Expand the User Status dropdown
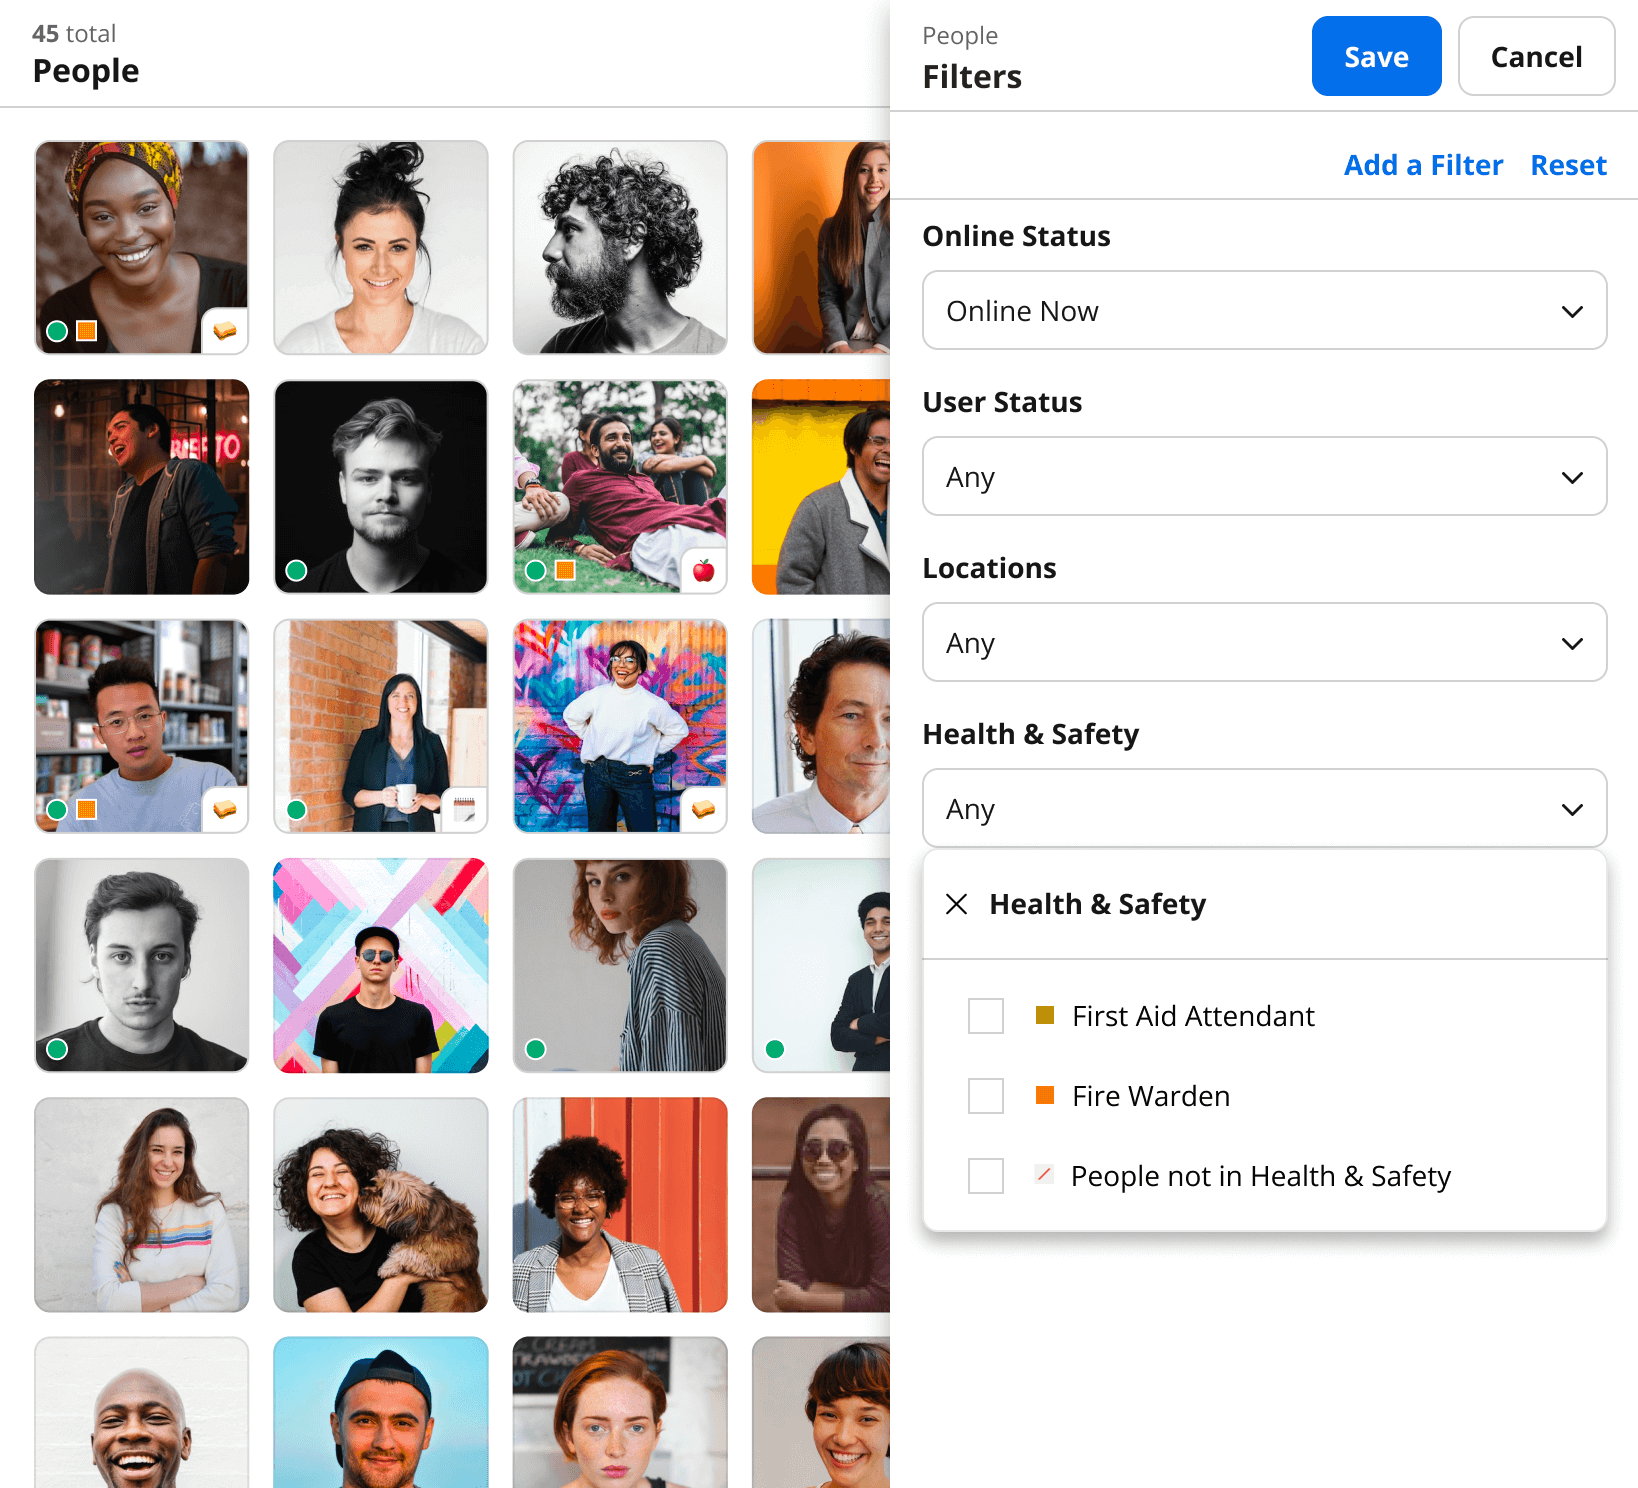1638x1488 pixels. pyautogui.click(x=1264, y=476)
